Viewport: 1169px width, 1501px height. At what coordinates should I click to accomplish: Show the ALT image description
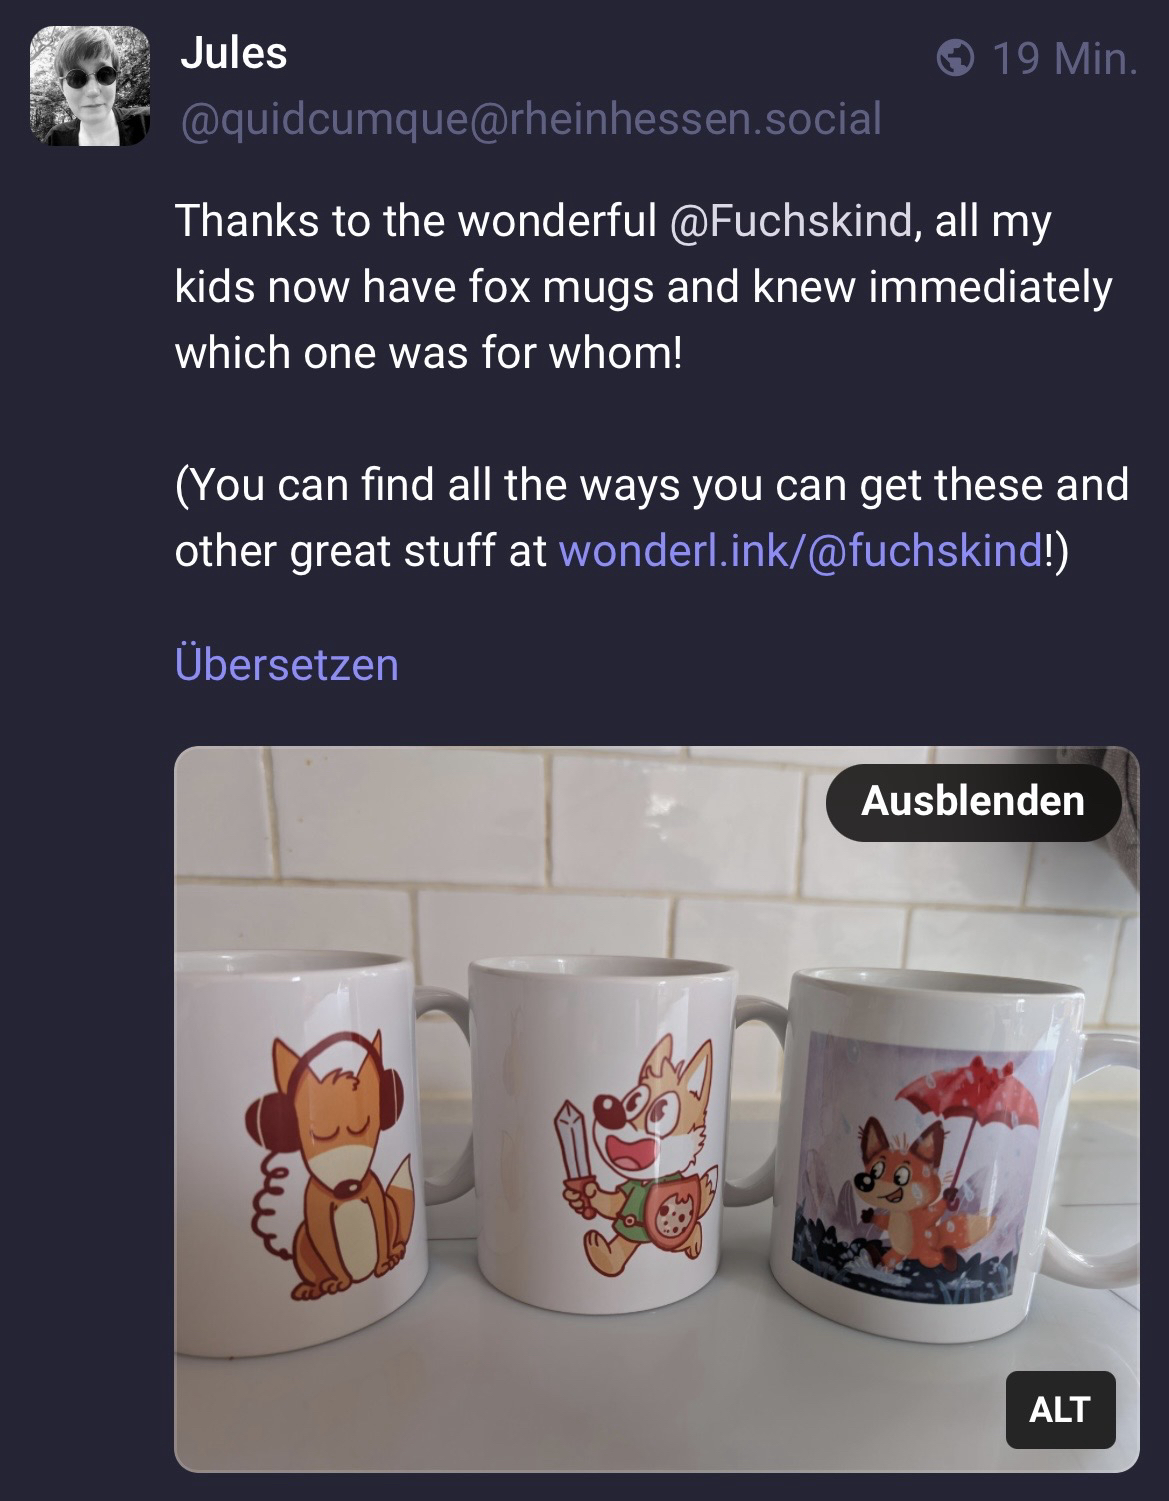coord(1060,1410)
